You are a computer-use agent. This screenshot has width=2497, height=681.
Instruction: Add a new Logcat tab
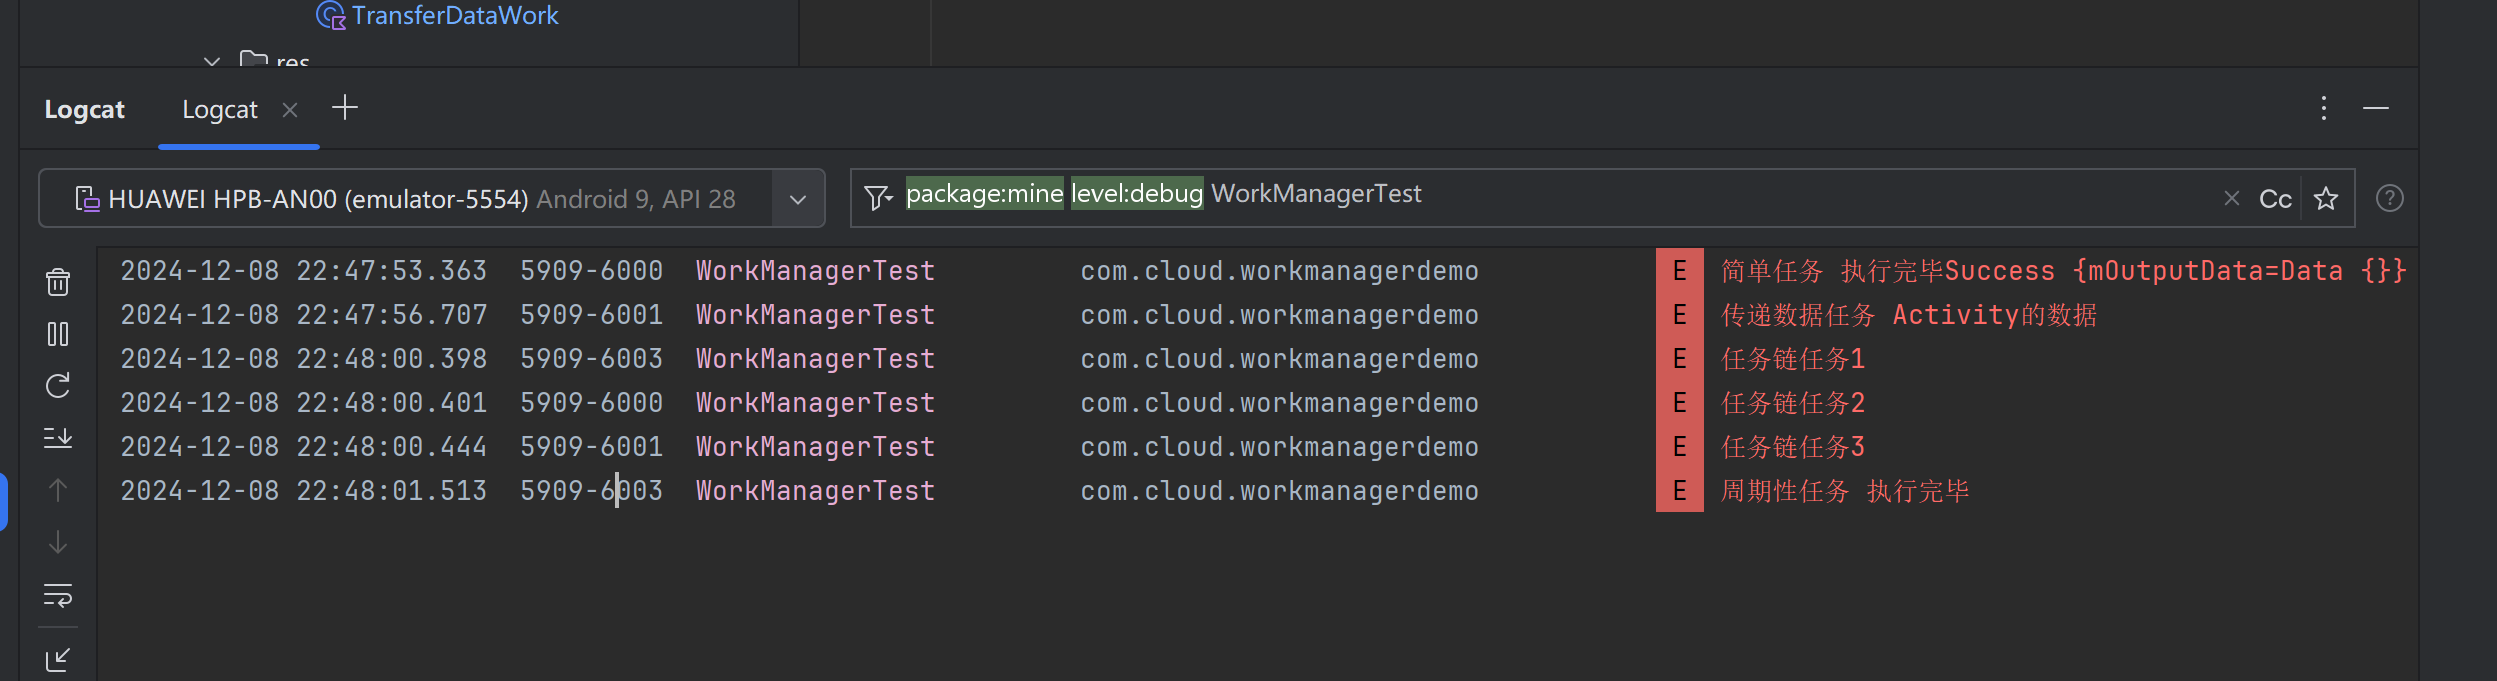[345, 108]
